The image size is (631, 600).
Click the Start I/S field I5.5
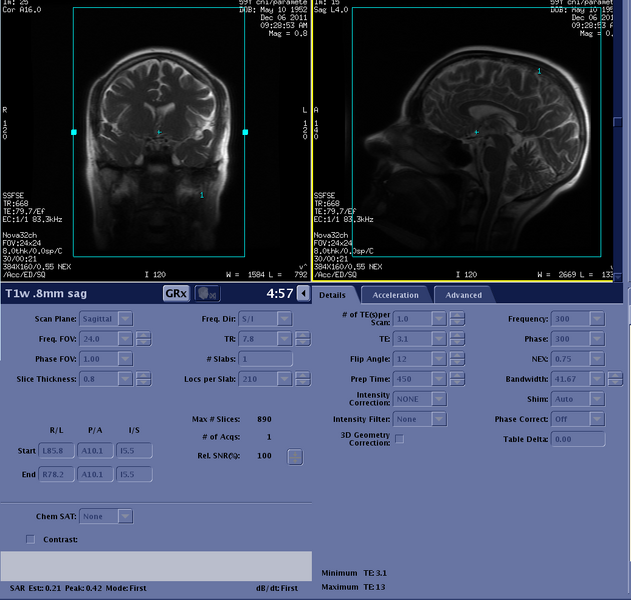[x=134, y=451]
